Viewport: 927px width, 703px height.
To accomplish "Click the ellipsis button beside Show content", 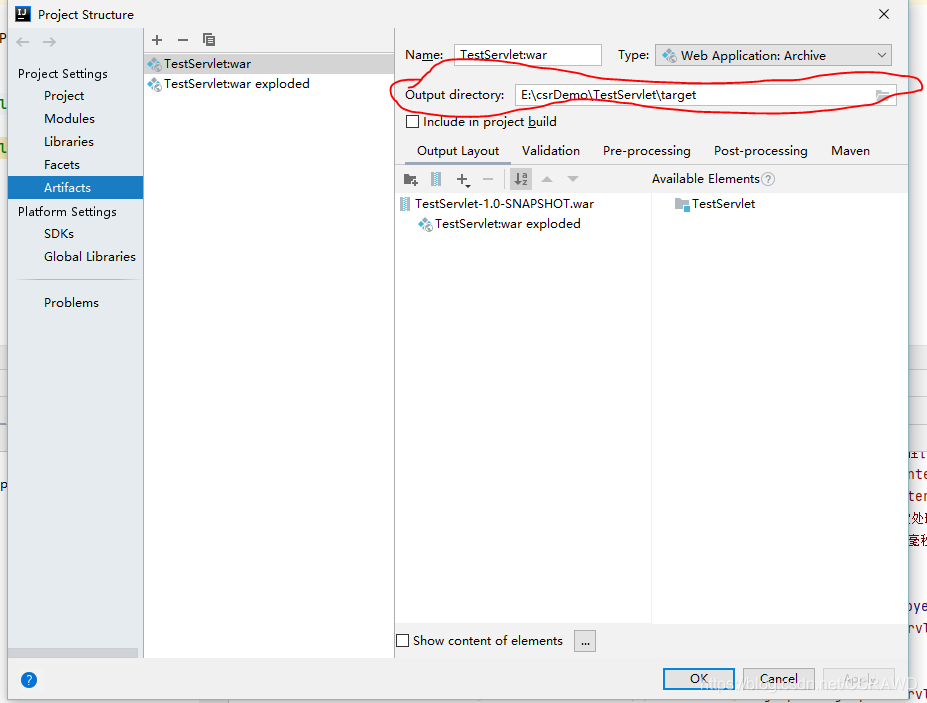I will coord(585,642).
